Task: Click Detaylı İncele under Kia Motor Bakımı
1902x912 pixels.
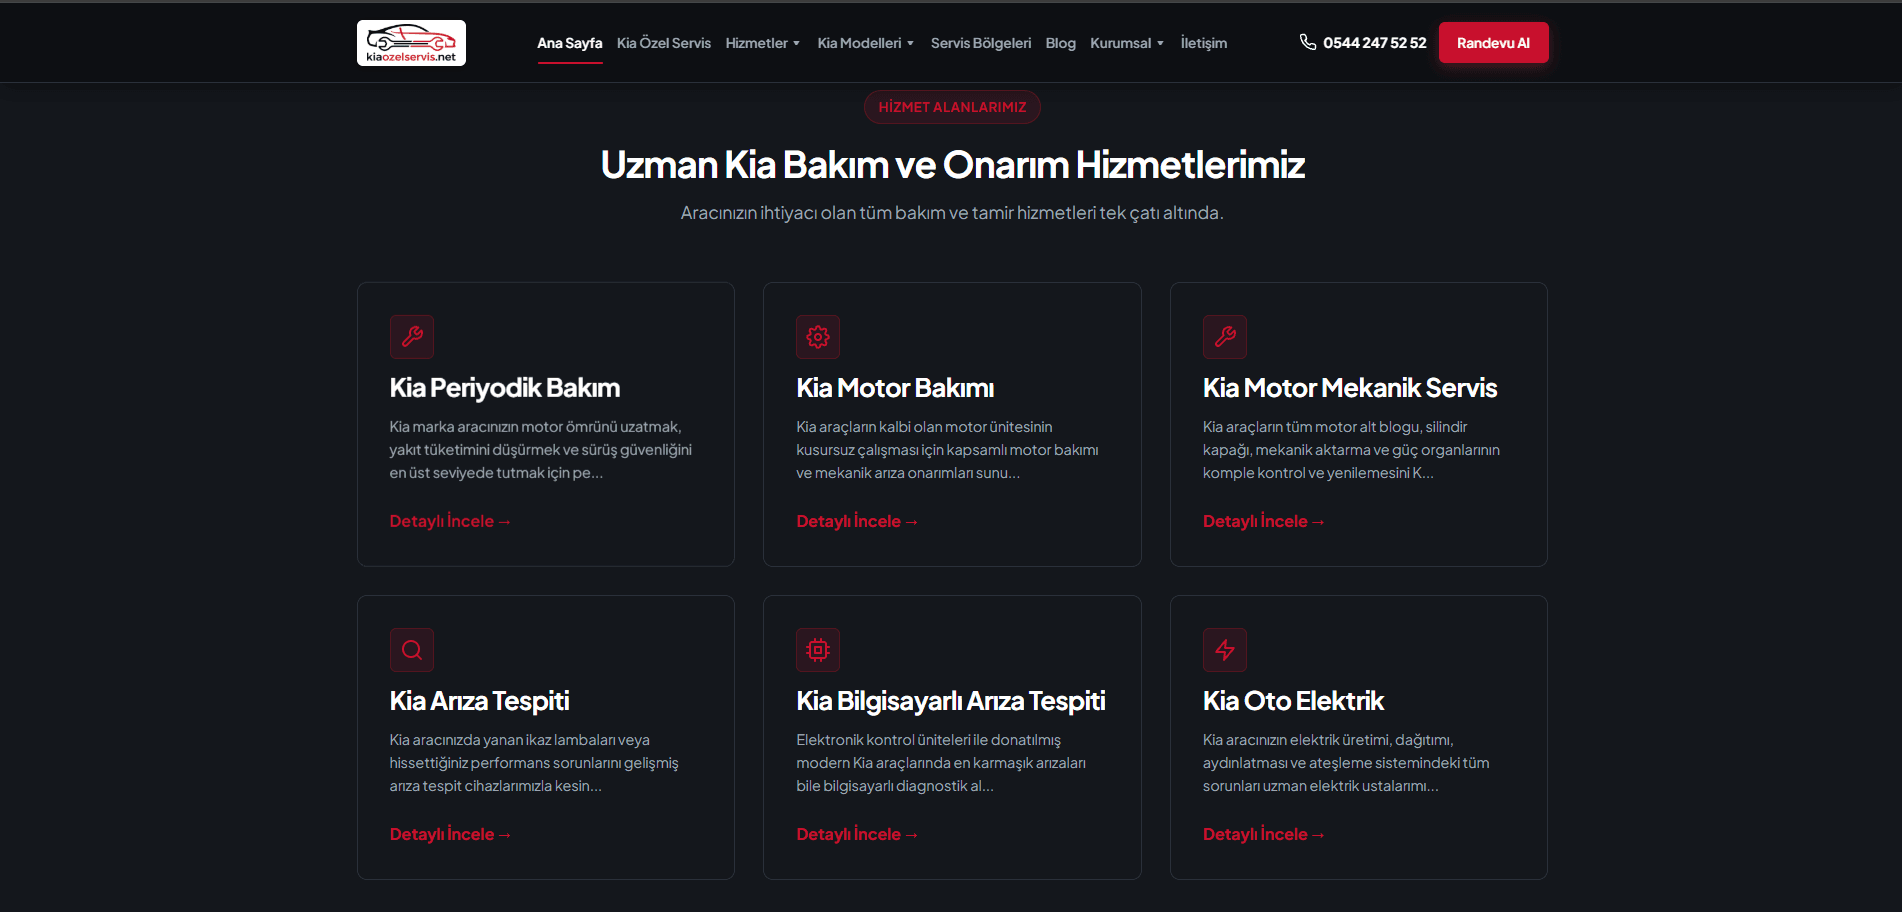Action: [x=857, y=521]
